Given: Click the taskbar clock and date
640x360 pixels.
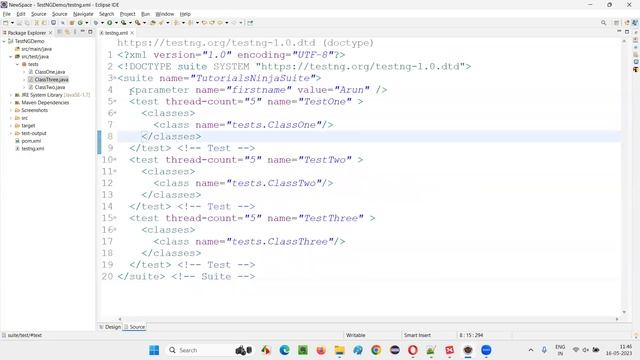Looking at the screenshot, I should (619, 350).
